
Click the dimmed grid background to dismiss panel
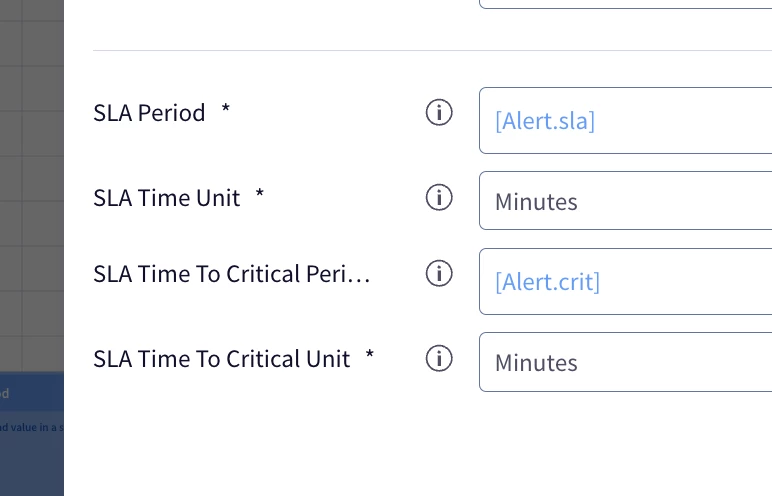click(x=32, y=187)
